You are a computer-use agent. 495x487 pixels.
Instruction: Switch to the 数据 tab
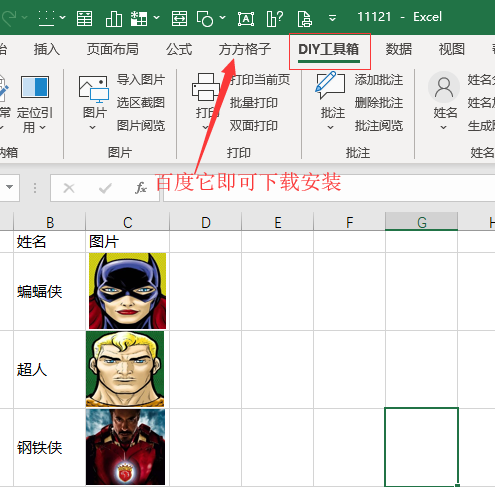(399, 49)
